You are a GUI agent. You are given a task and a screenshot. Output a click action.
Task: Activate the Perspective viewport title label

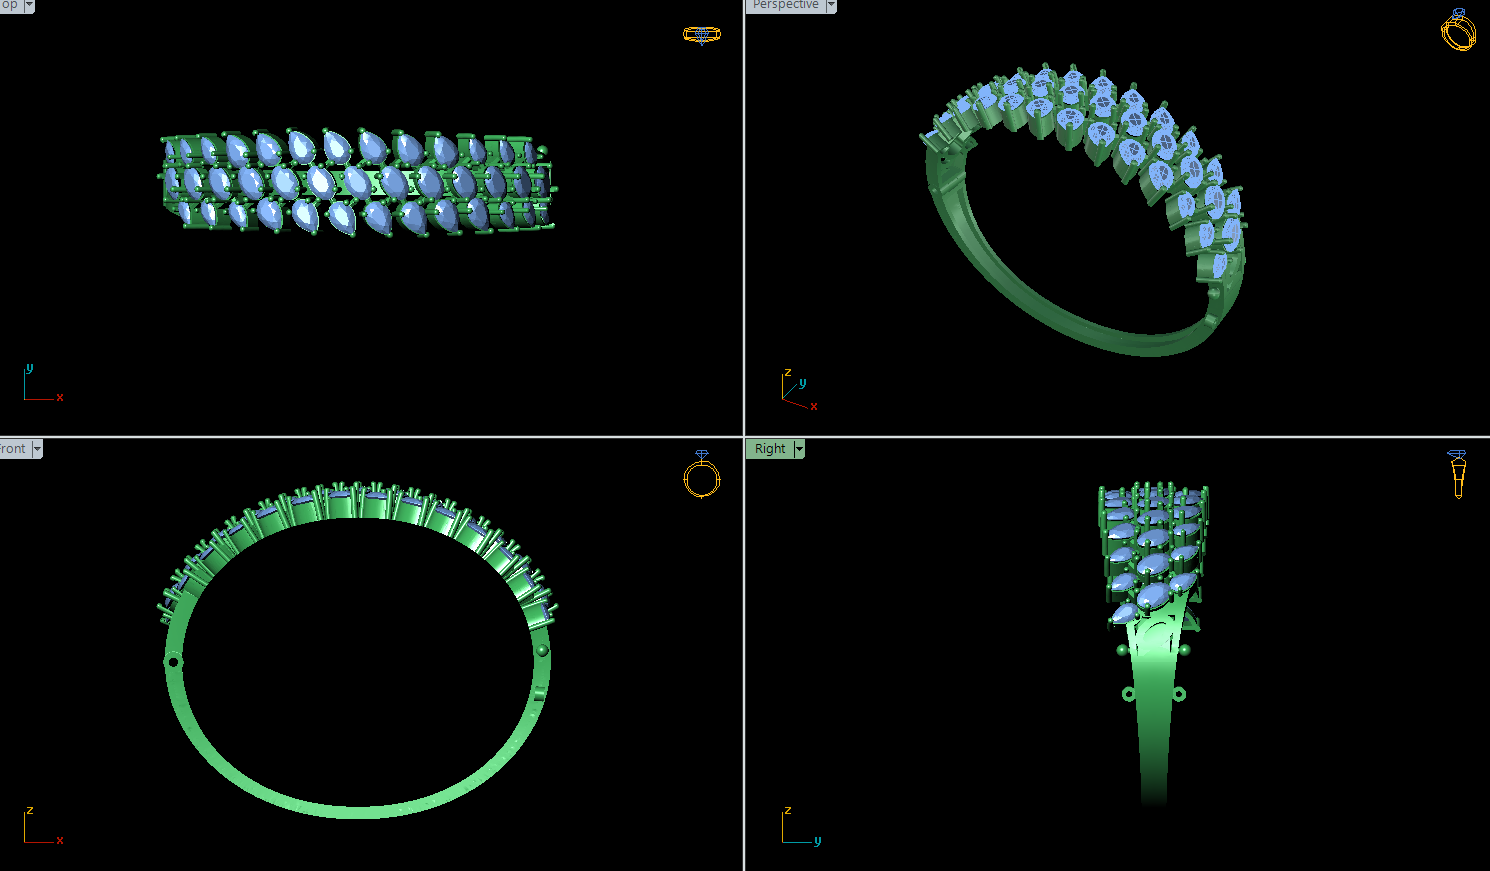pyautogui.click(x=785, y=5)
